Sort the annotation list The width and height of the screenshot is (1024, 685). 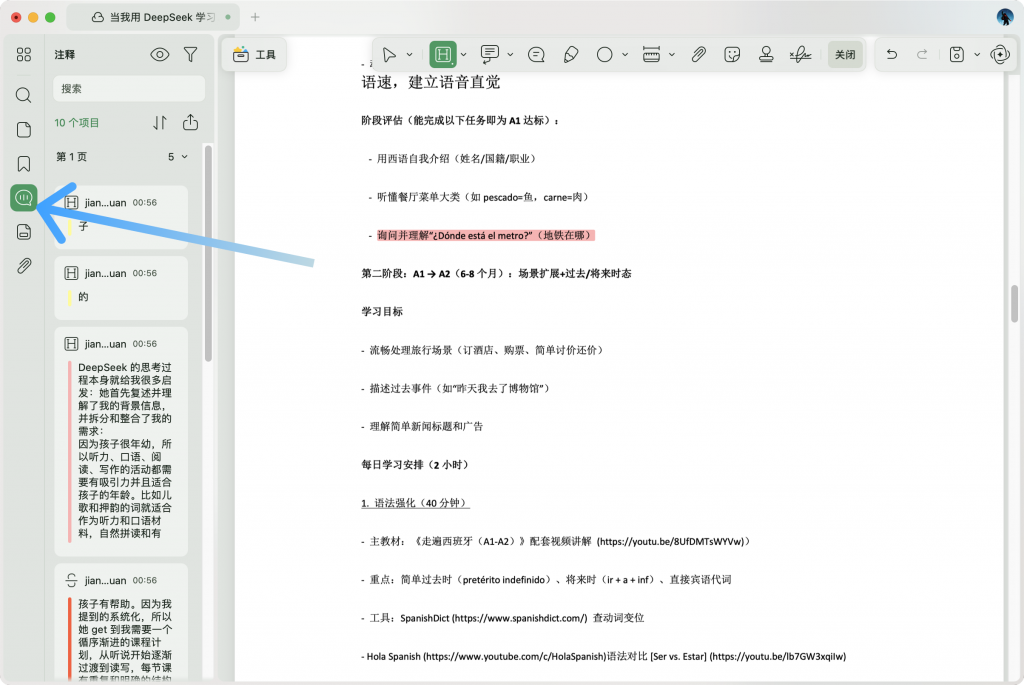[160, 123]
